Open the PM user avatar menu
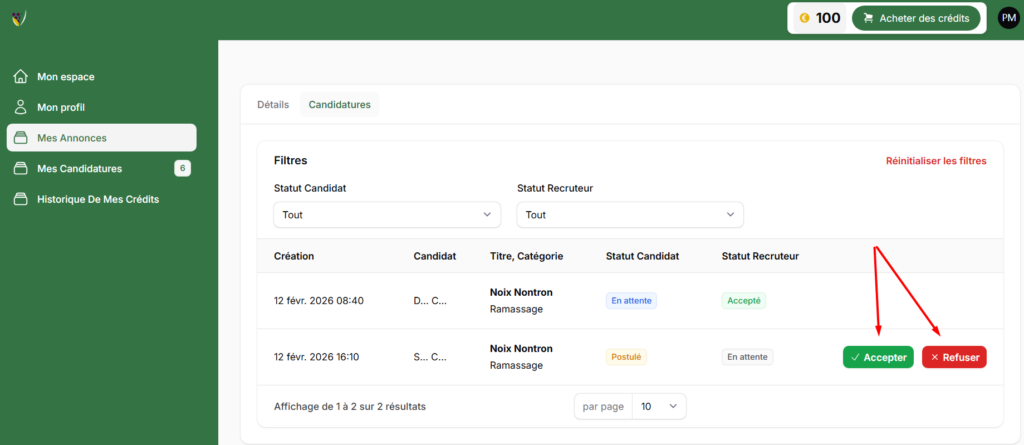 pyautogui.click(x=1008, y=18)
